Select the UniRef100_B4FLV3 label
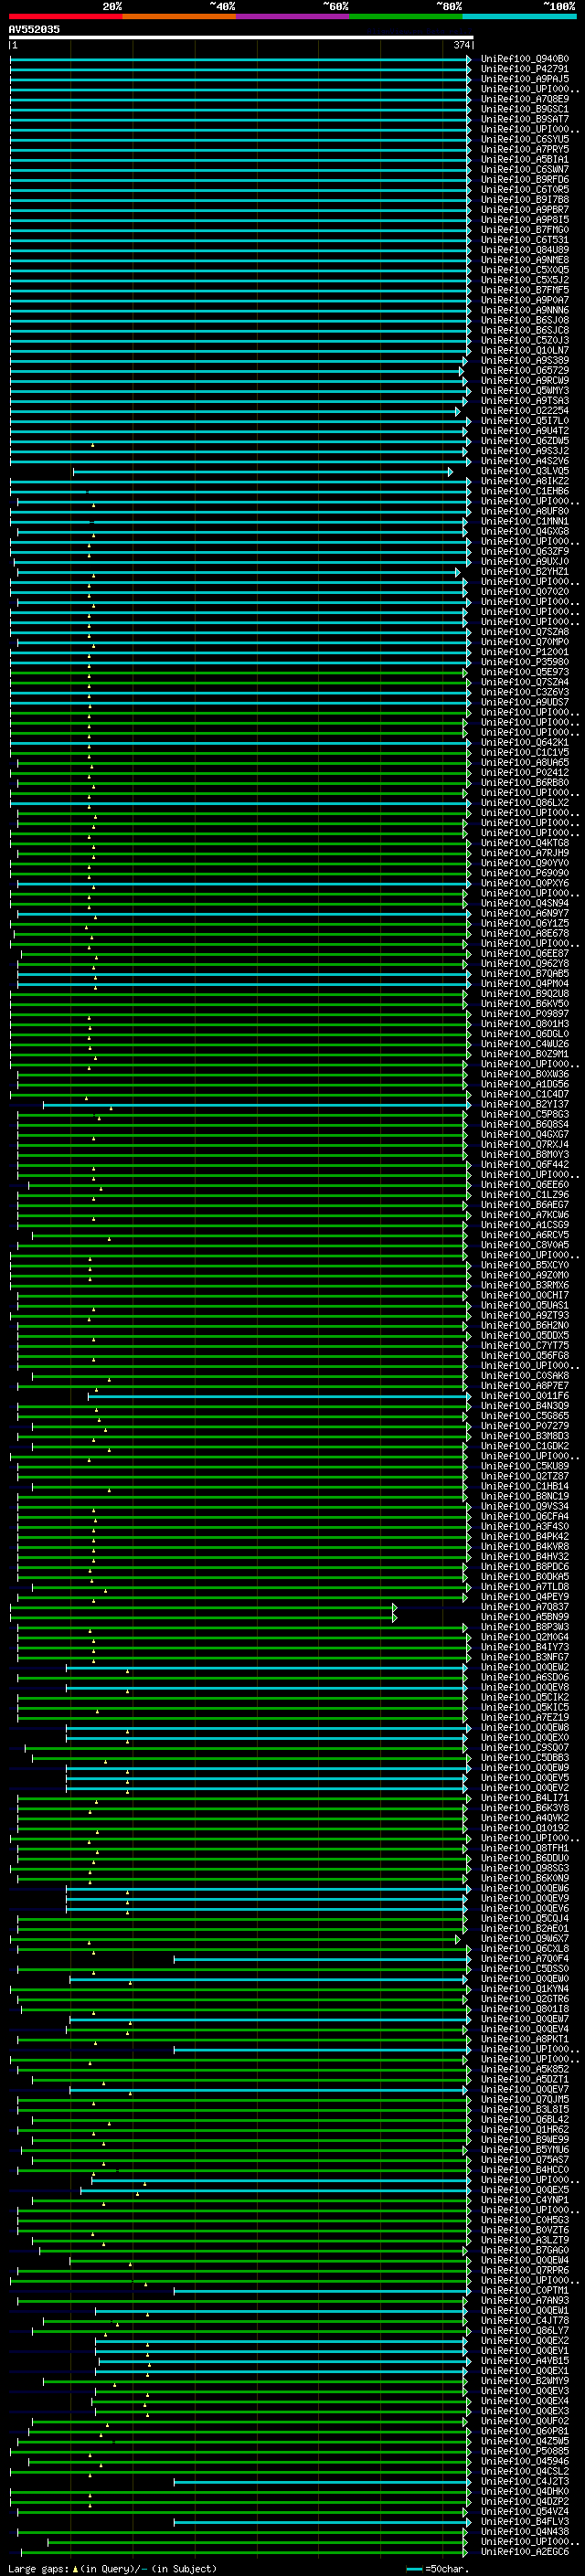 525,2521
